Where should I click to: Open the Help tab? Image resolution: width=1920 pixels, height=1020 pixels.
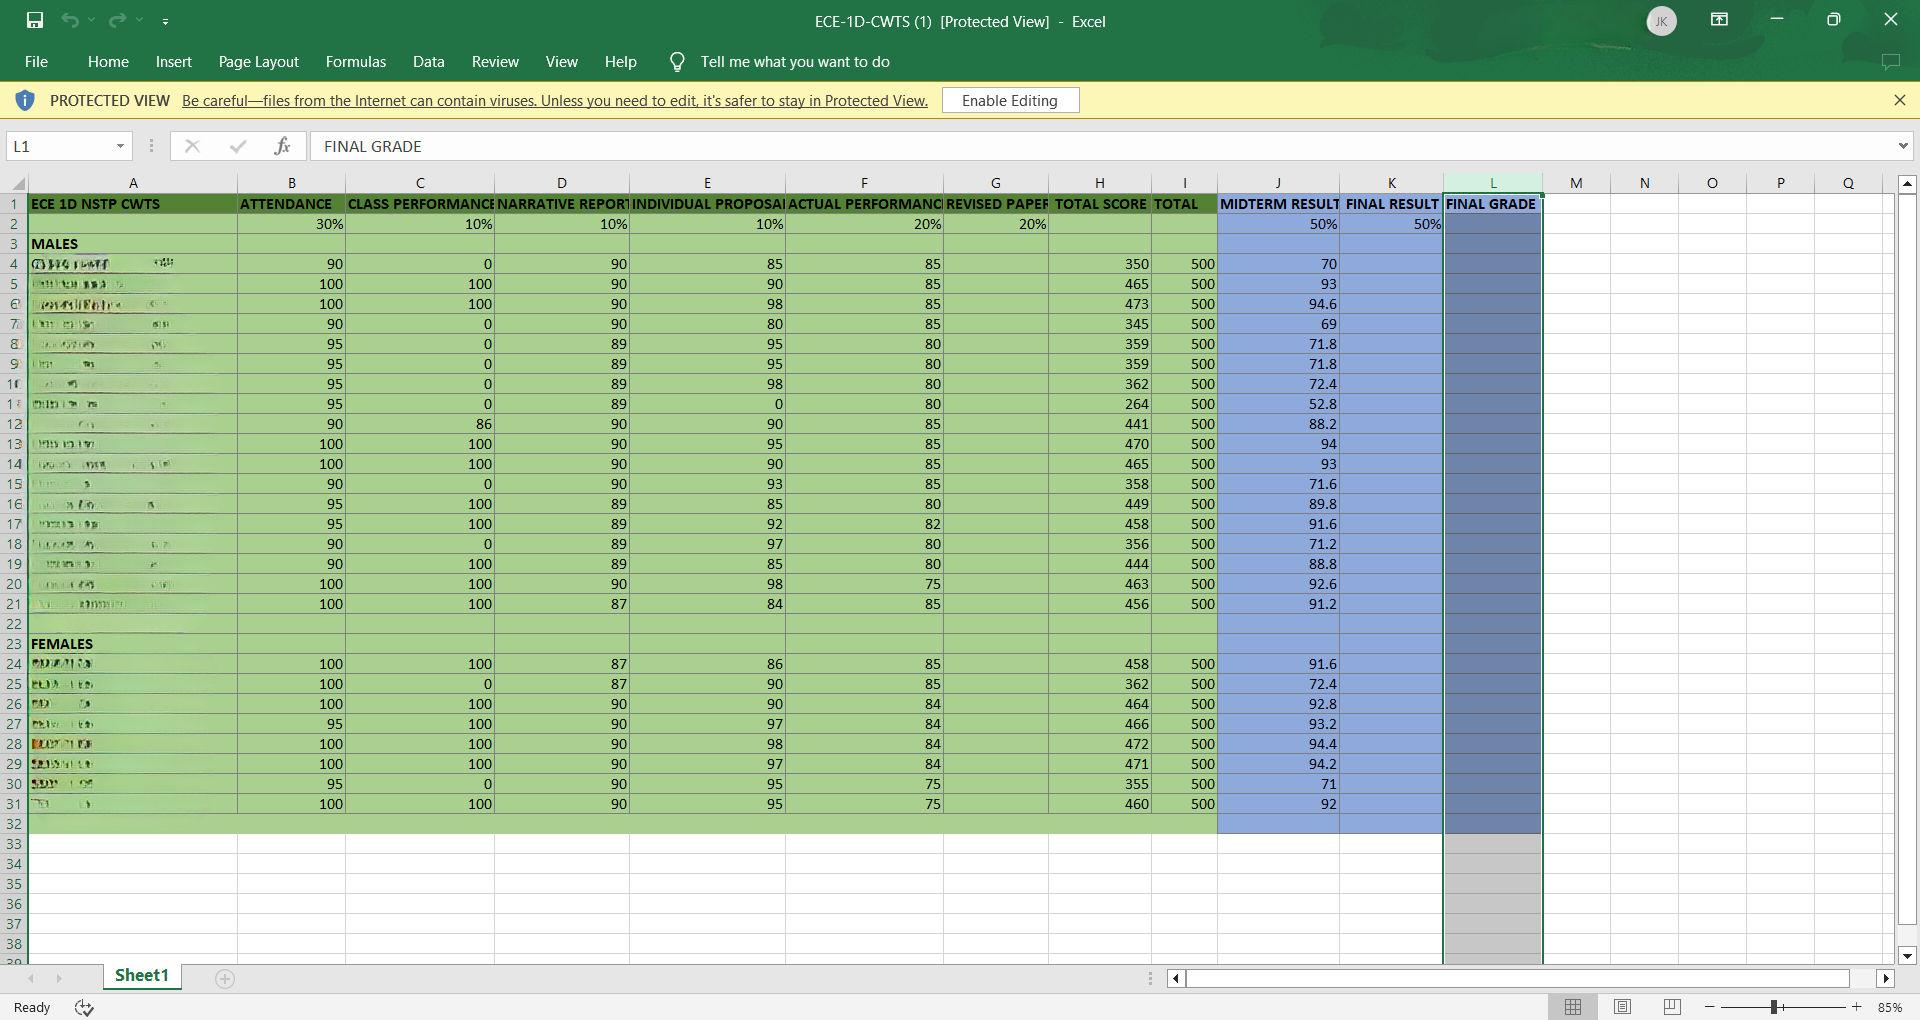click(621, 62)
